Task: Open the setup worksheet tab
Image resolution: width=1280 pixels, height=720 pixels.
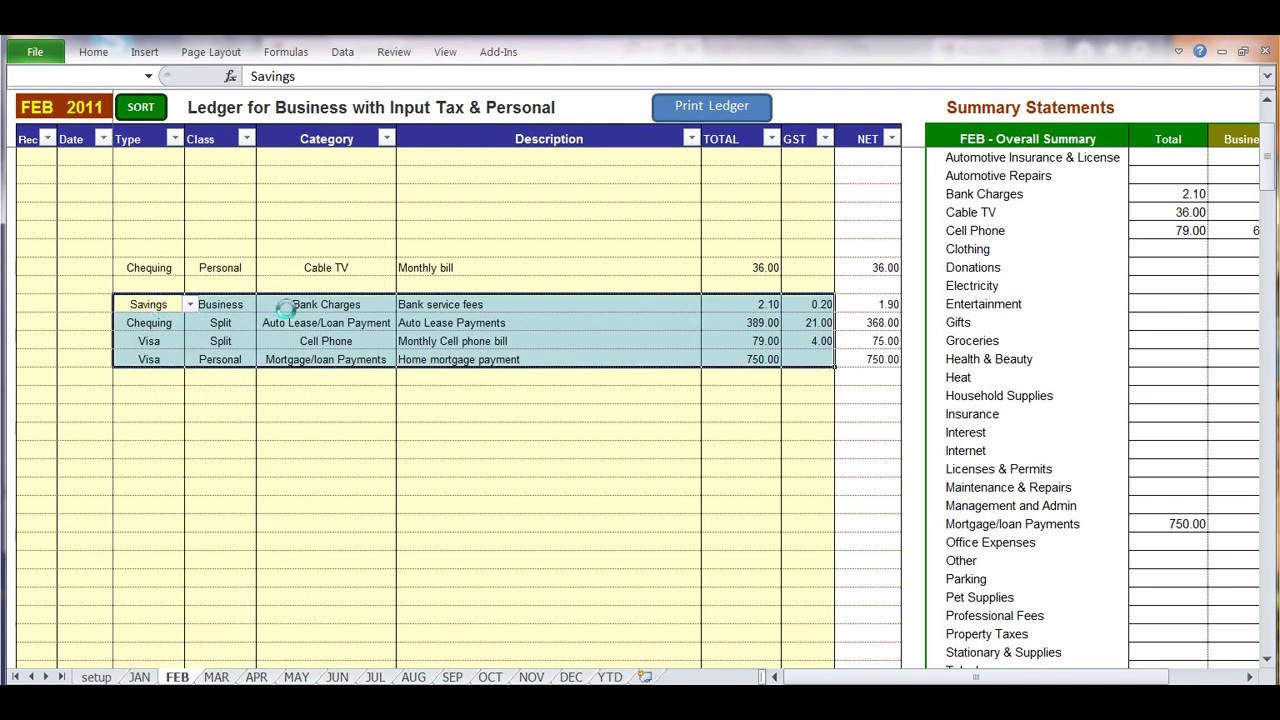Action: (96, 677)
